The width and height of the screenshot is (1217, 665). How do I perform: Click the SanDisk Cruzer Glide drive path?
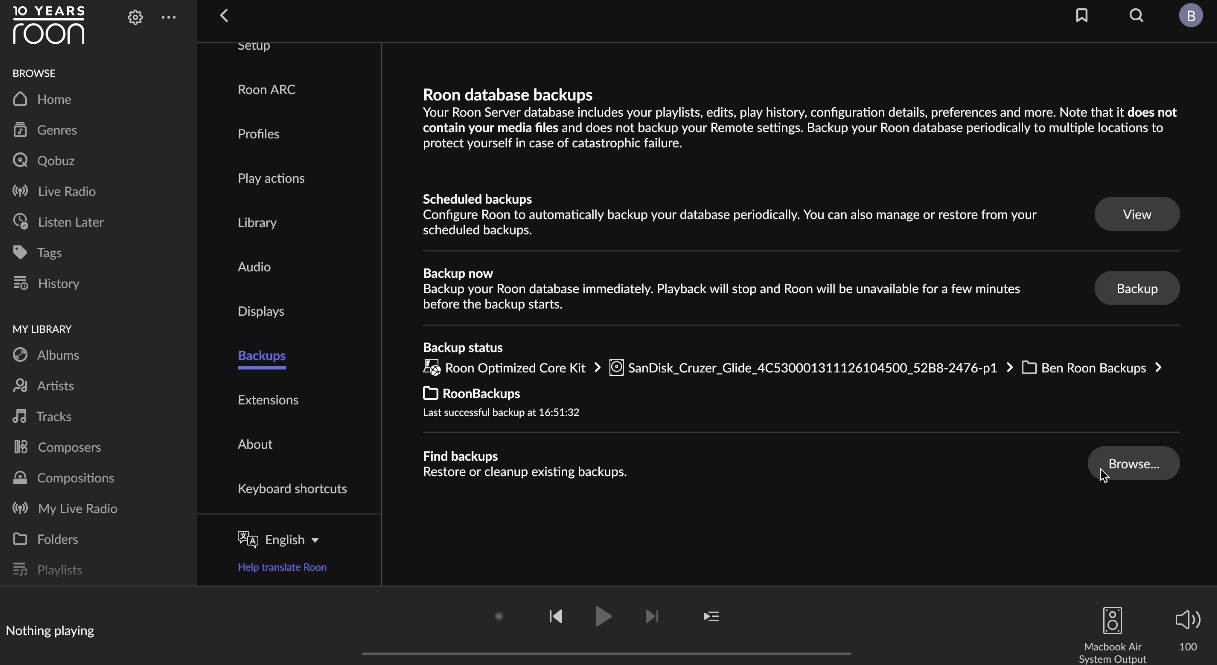click(803, 367)
